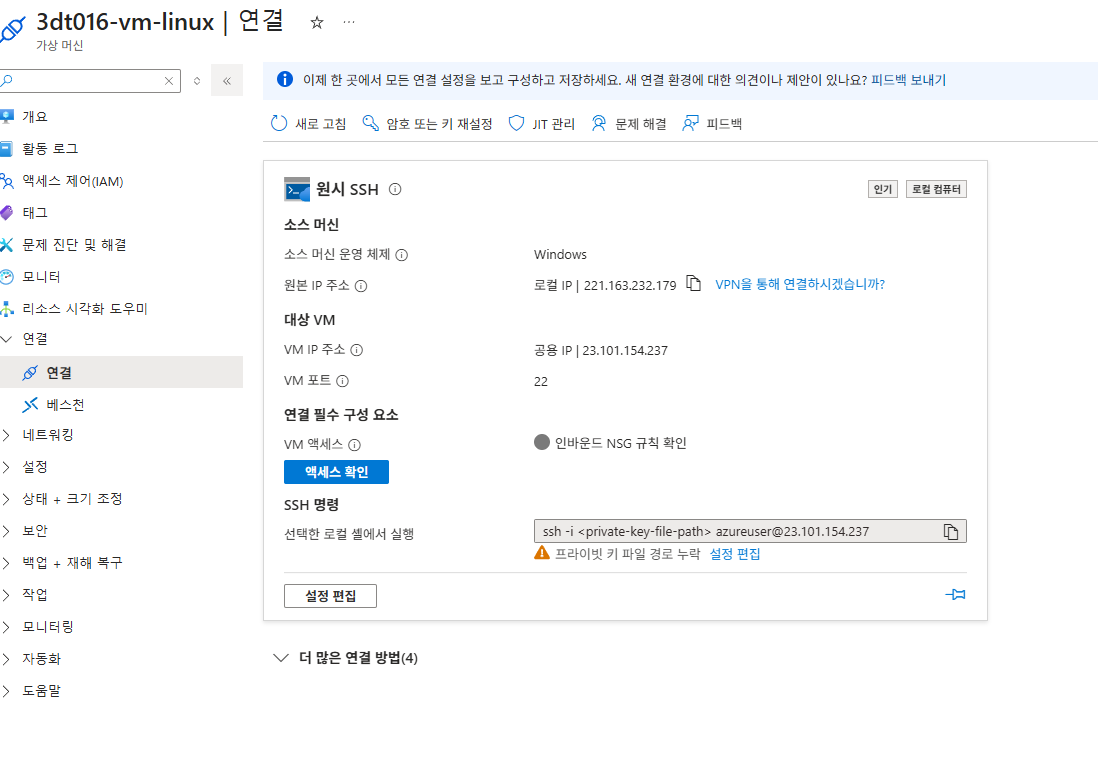Open JIT 관리 shield option

click(x=541, y=124)
